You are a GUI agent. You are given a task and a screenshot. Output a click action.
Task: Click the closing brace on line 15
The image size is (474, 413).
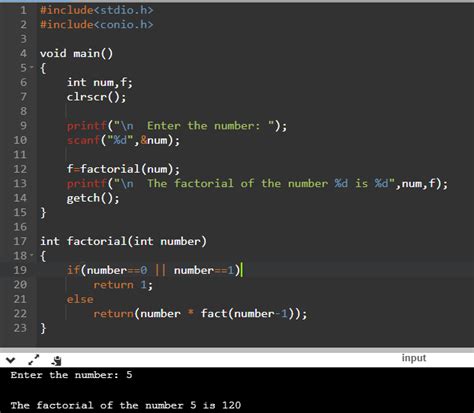(x=43, y=212)
